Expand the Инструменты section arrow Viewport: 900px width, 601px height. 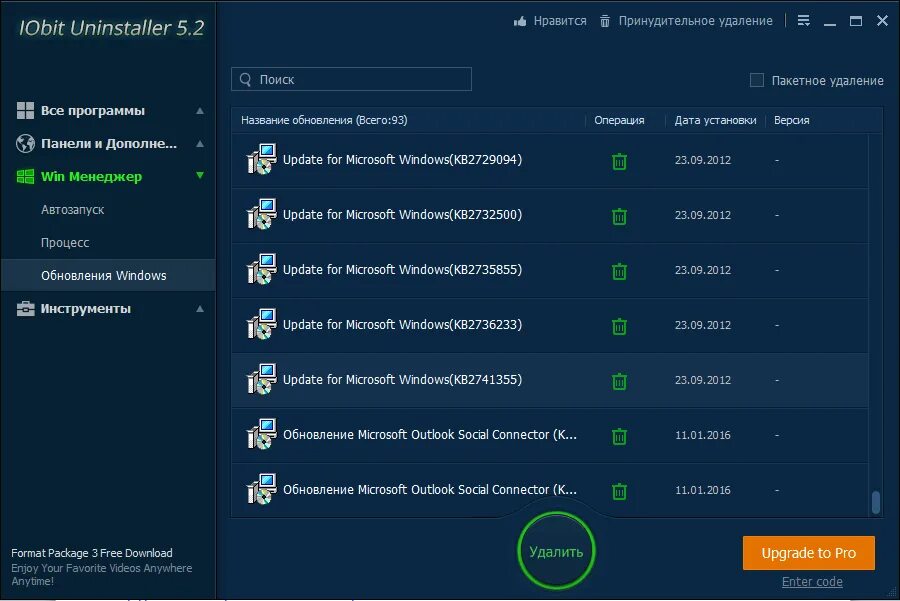pos(200,309)
